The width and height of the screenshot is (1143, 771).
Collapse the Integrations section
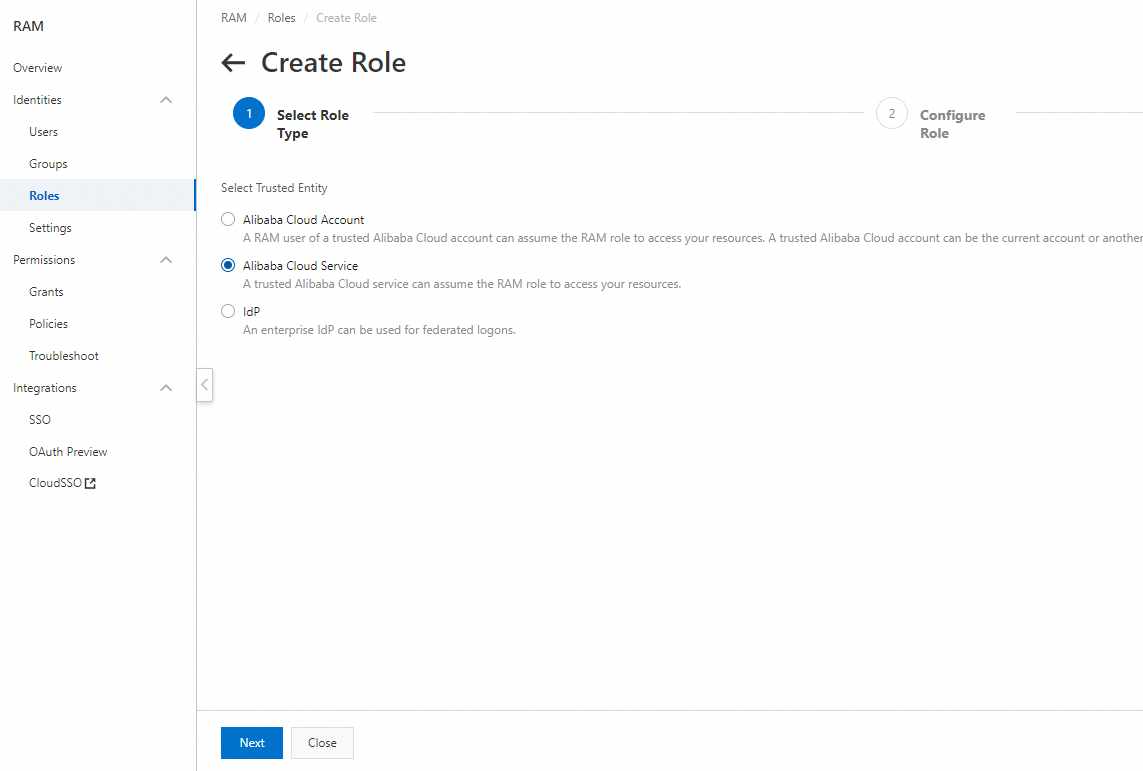166,387
